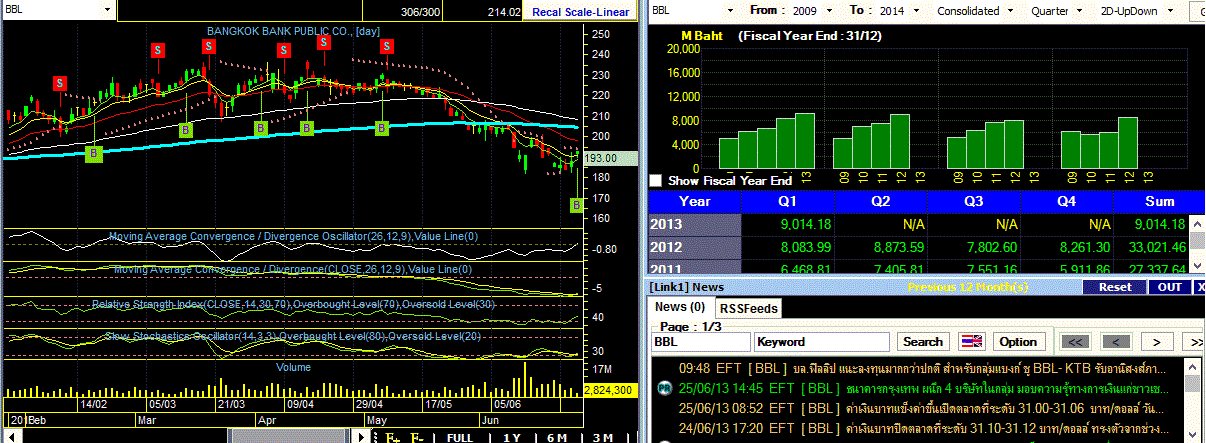
Task: Click the 2,824,300 volume value label
Action: pyautogui.click(x=609, y=389)
